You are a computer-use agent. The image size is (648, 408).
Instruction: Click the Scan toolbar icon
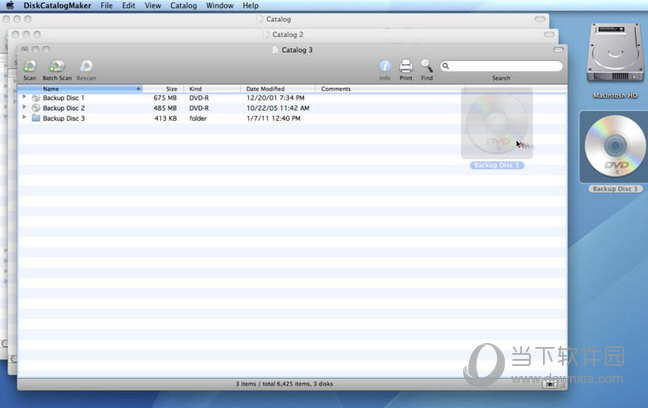[x=30, y=66]
